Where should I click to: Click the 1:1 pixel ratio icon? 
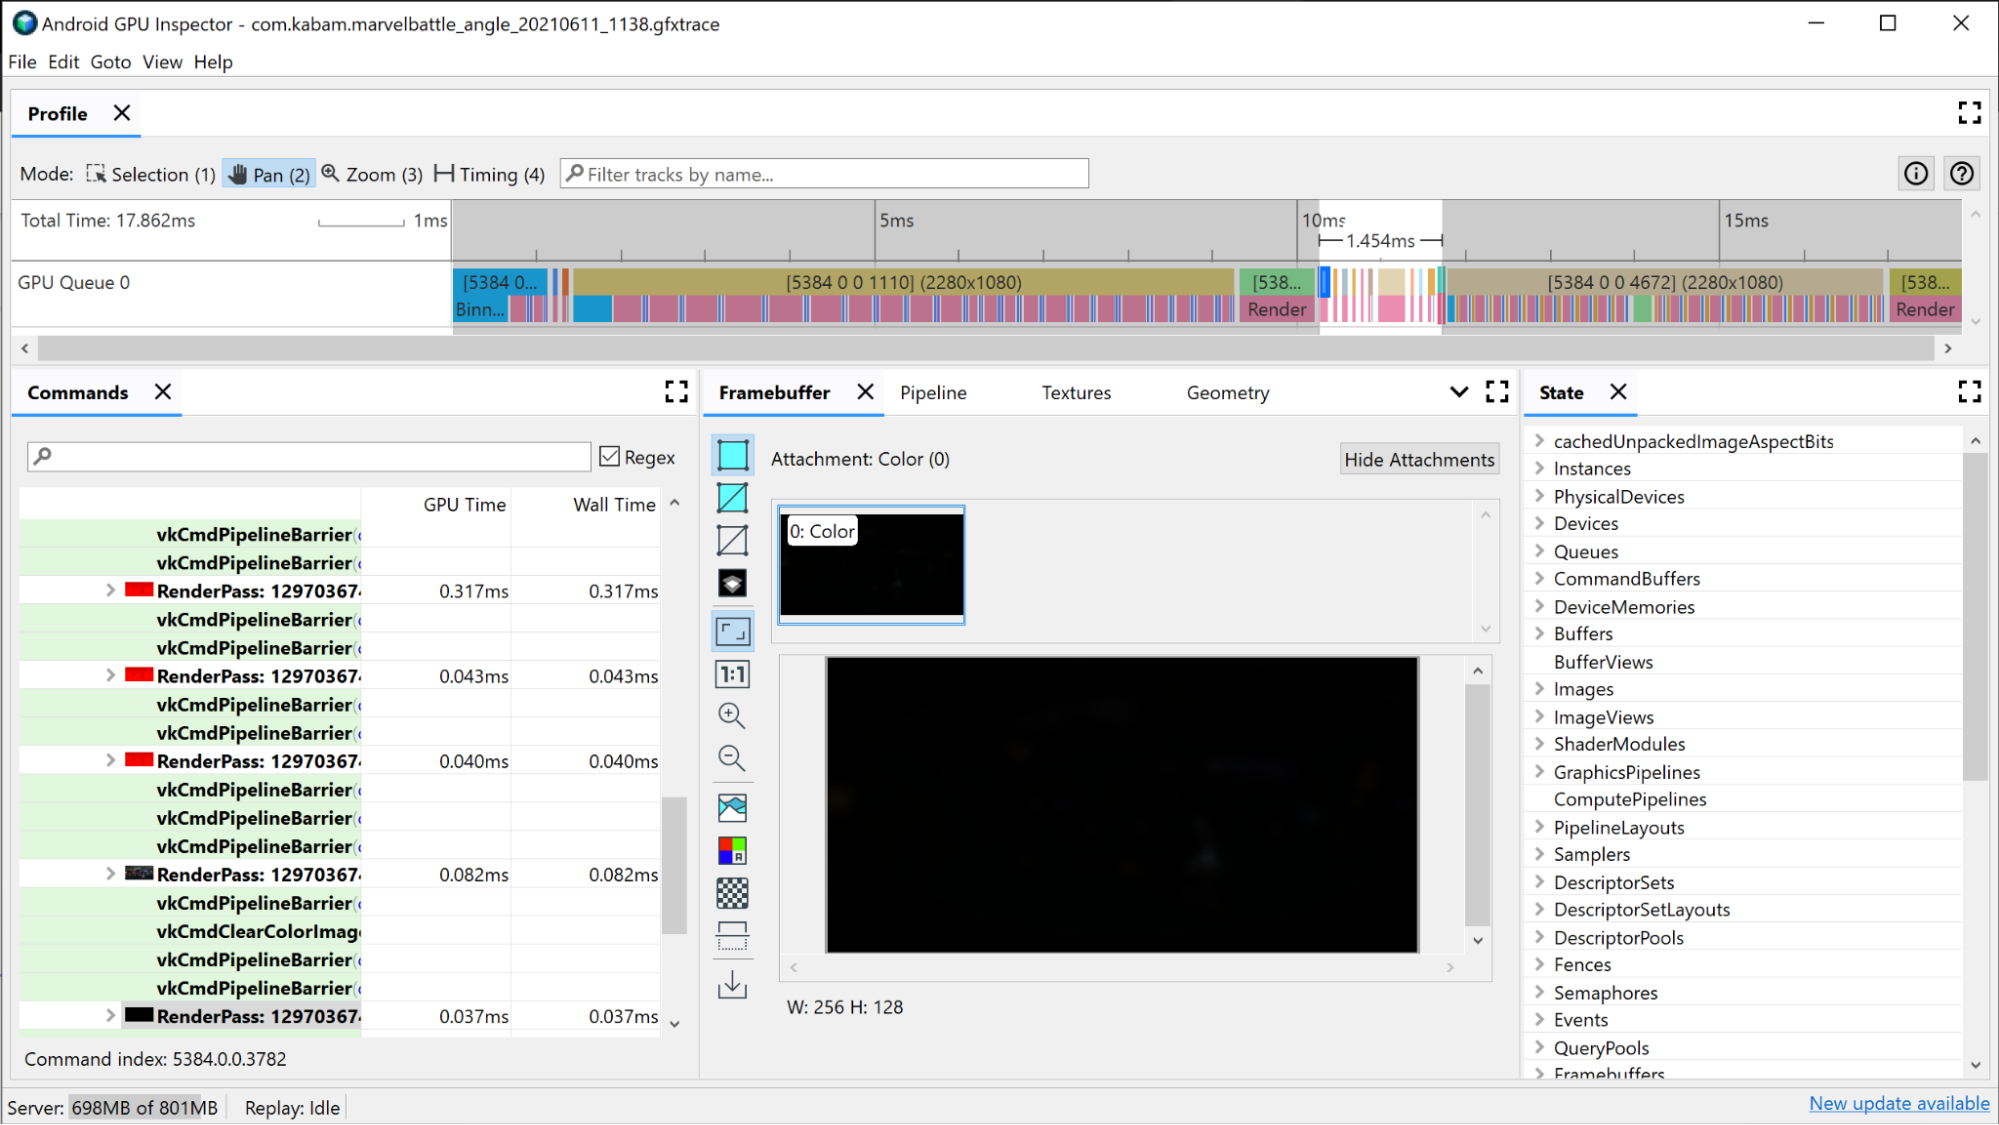coord(733,674)
